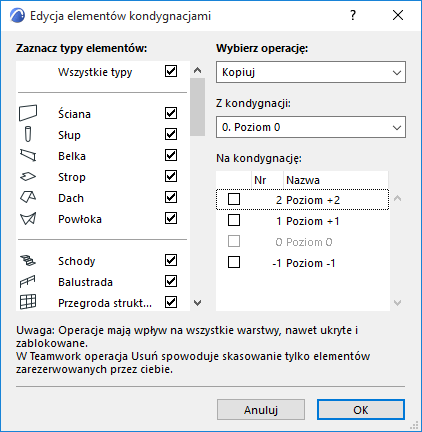Viewport: 422px width, 432px height.
Task: Select the 'Poziom -1' row text
Action: point(311,263)
